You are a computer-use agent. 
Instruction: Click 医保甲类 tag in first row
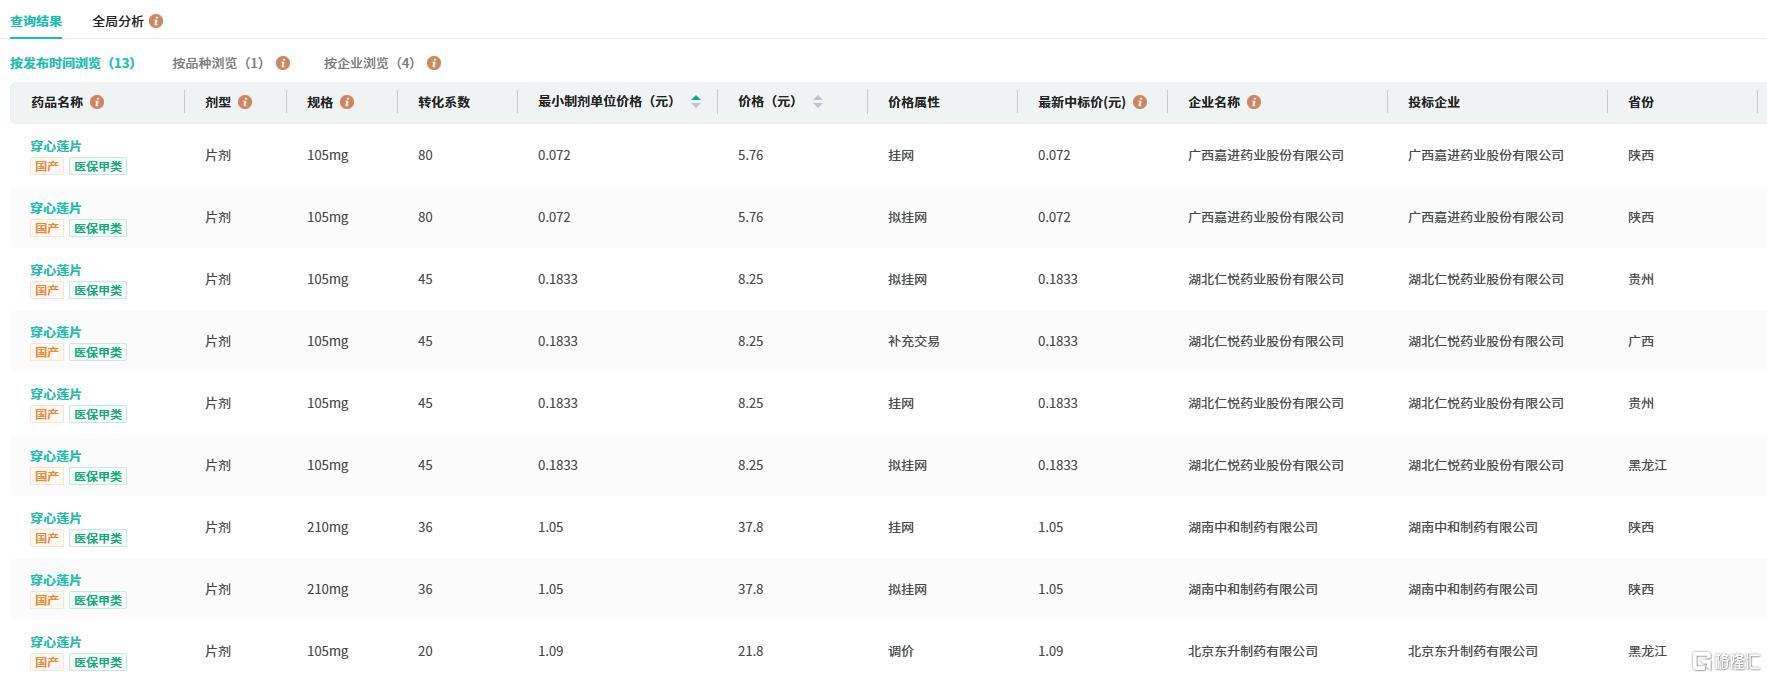pyautogui.click(x=98, y=167)
